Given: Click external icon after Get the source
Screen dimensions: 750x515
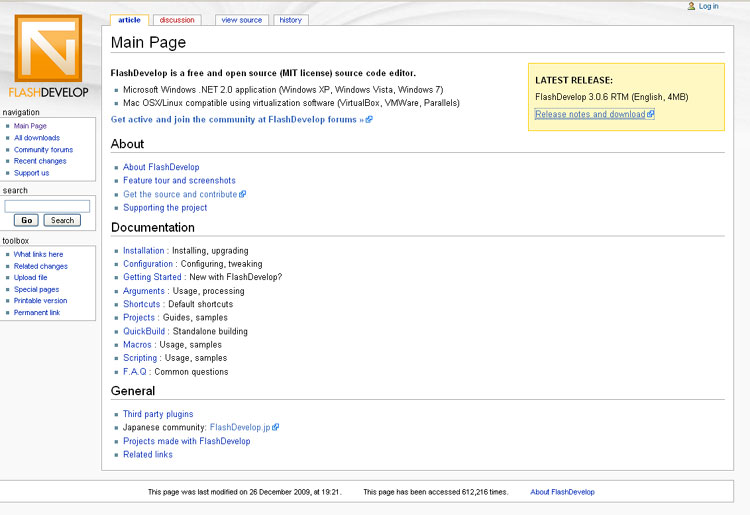Looking at the screenshot, I should click(243, 194).
